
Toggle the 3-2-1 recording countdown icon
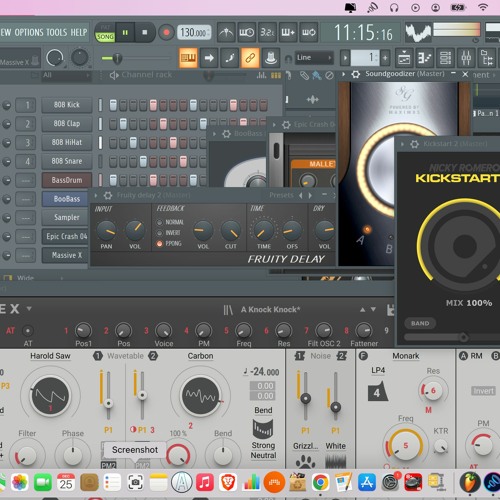pyautogui.click(x=267, y=33)
